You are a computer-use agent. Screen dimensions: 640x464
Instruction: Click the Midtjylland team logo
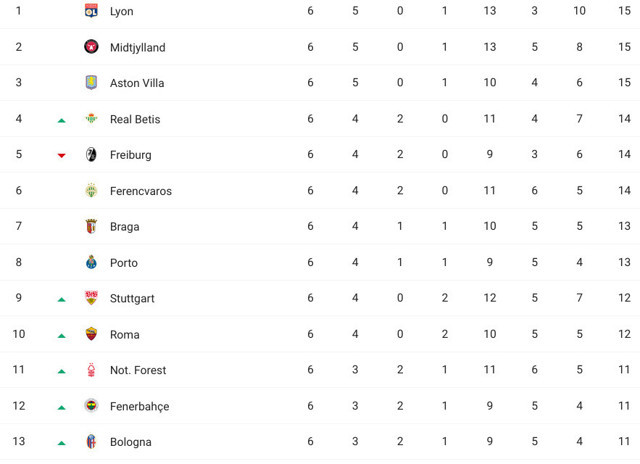91,47
